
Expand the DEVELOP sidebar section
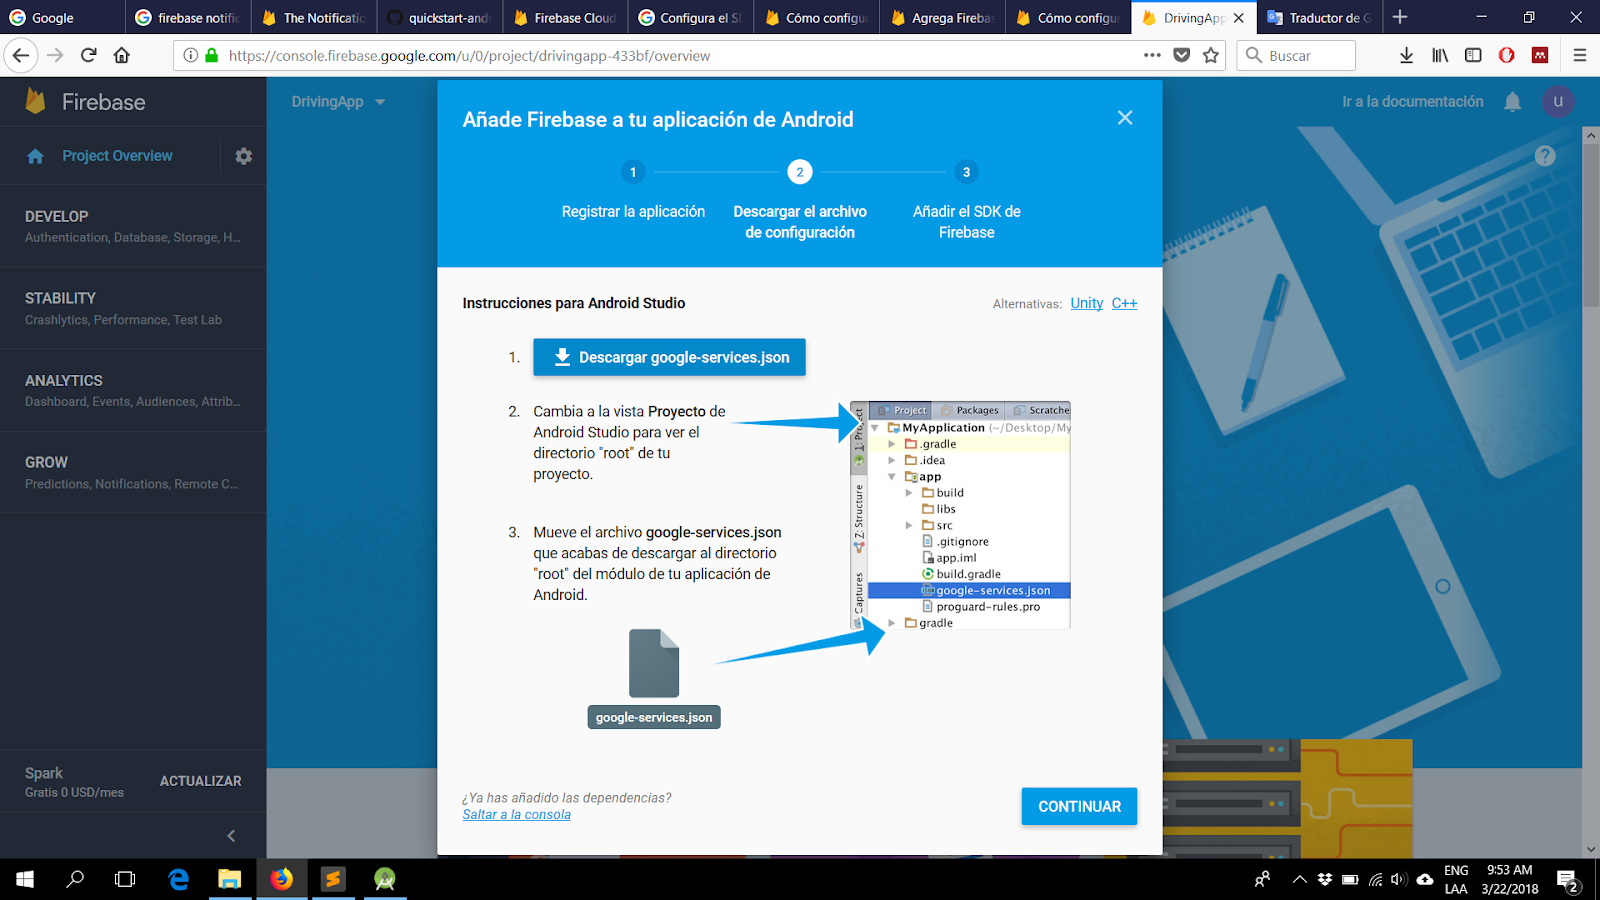click(x=133, y=226)
